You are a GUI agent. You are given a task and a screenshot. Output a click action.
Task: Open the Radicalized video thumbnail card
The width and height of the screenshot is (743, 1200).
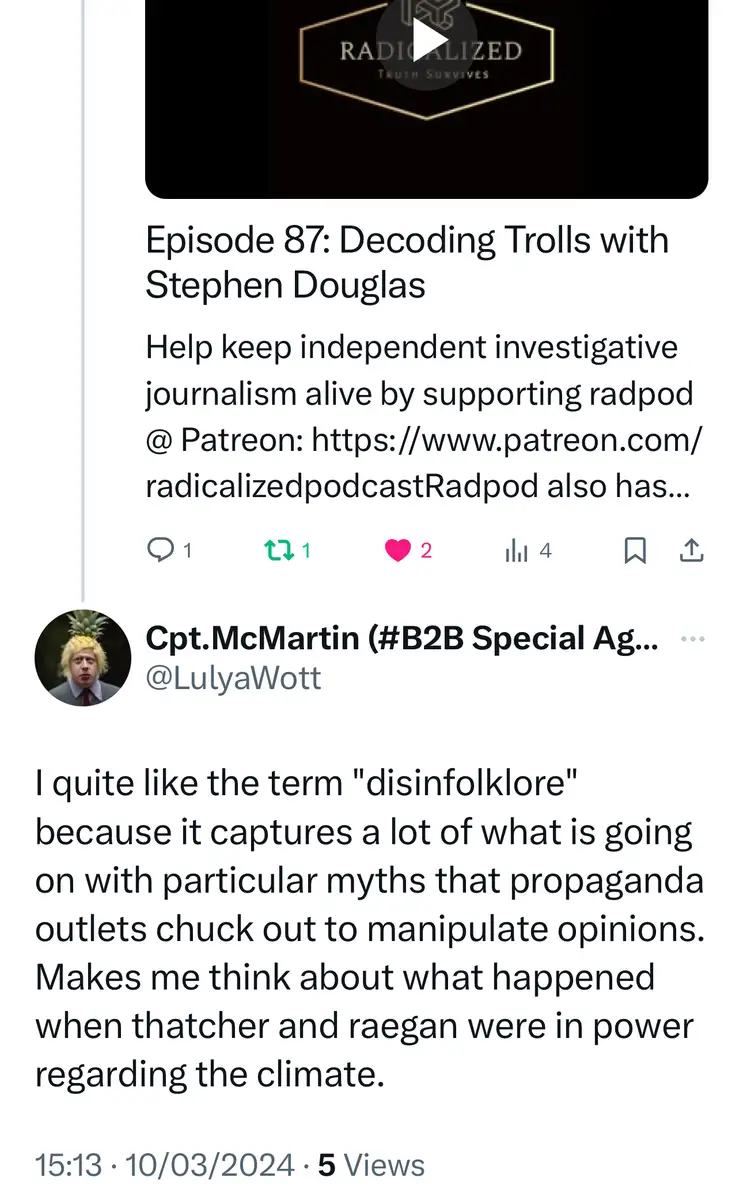[600, 120]
